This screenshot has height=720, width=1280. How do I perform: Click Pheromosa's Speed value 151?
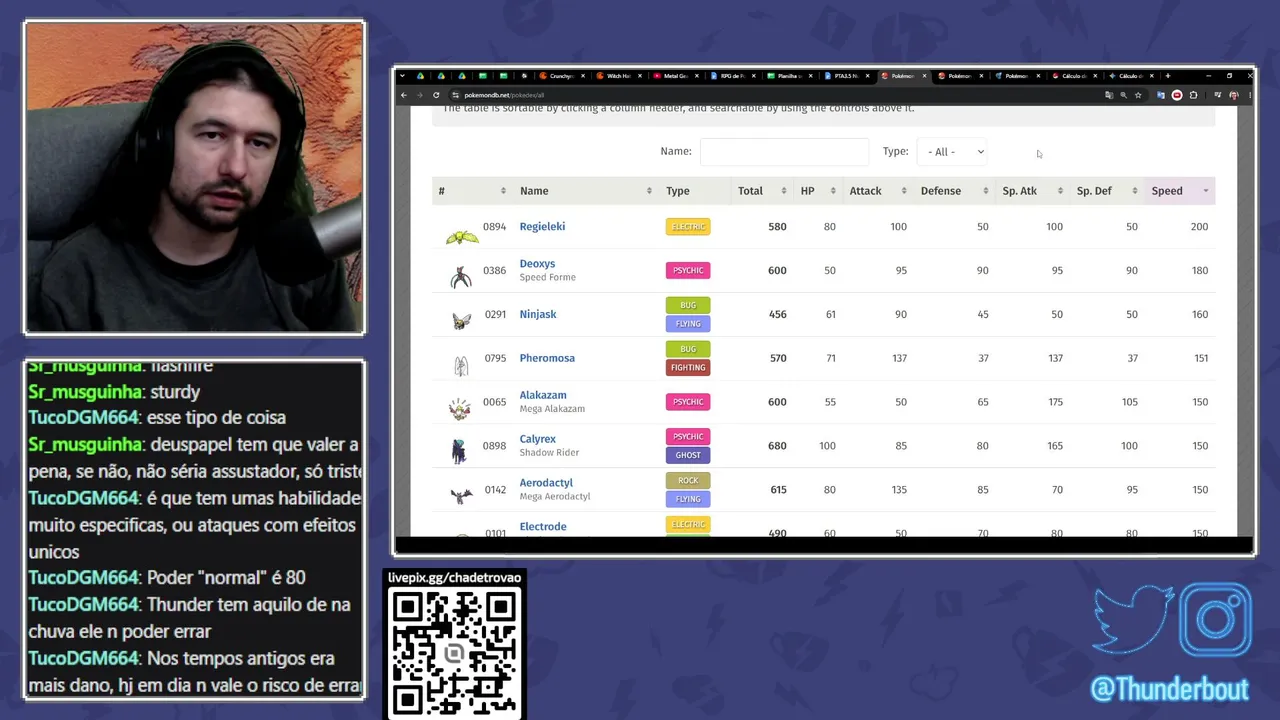pos(1200,358)
